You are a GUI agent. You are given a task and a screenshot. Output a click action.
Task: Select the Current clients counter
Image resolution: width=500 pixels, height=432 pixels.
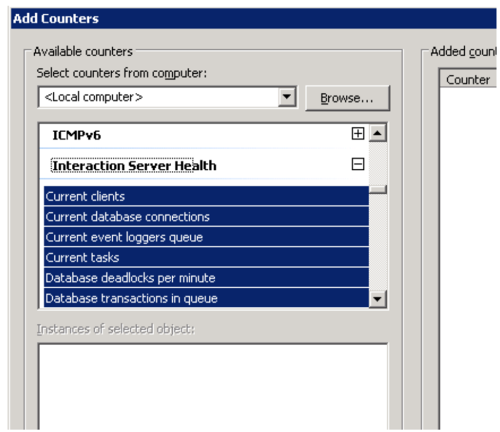pos(206,196)
